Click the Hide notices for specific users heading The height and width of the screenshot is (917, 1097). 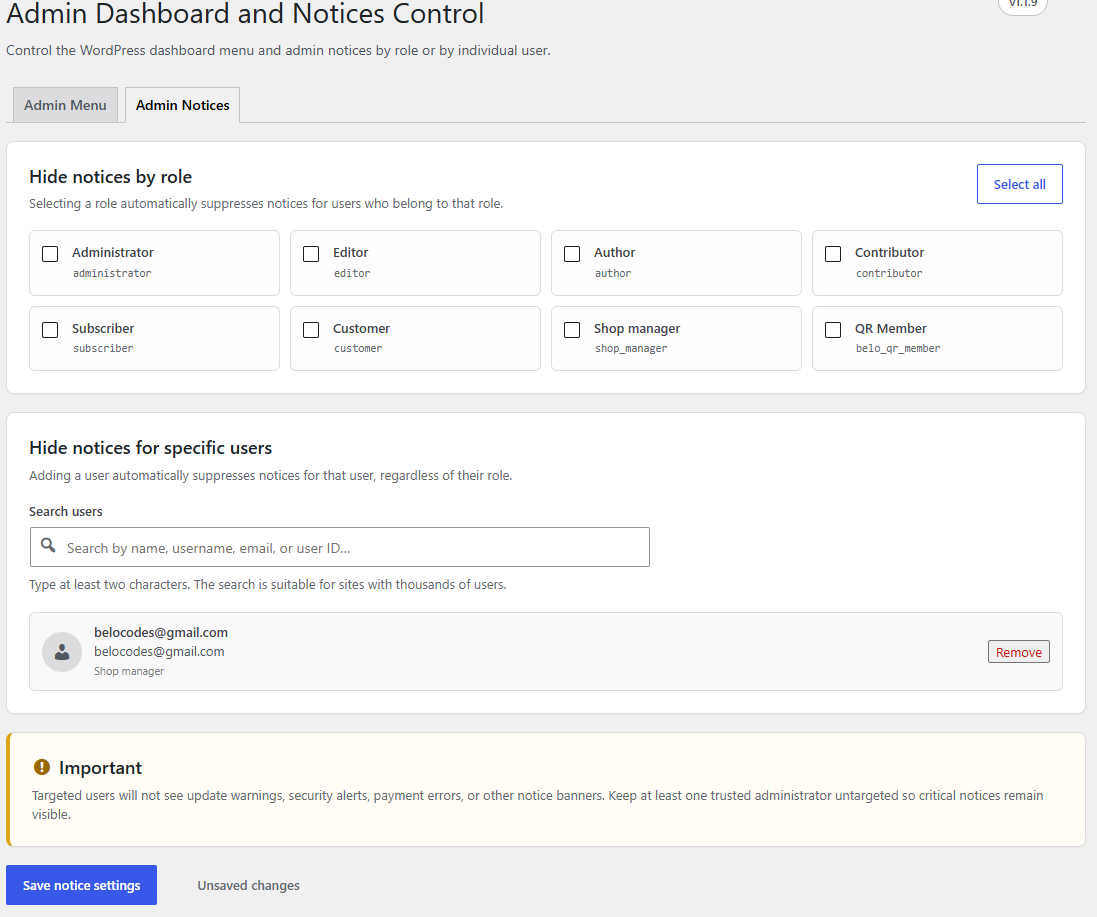pos(150,448)
